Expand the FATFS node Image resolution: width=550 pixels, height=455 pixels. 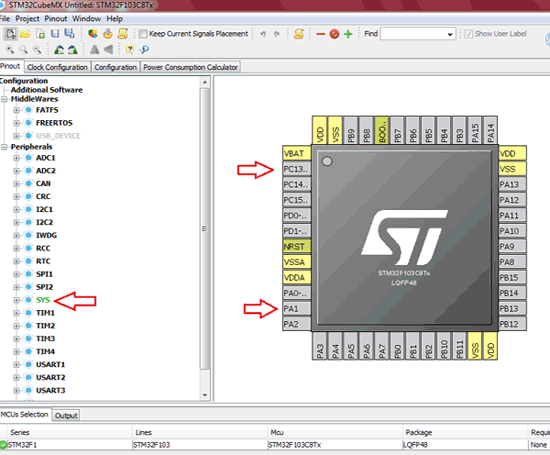16,110
